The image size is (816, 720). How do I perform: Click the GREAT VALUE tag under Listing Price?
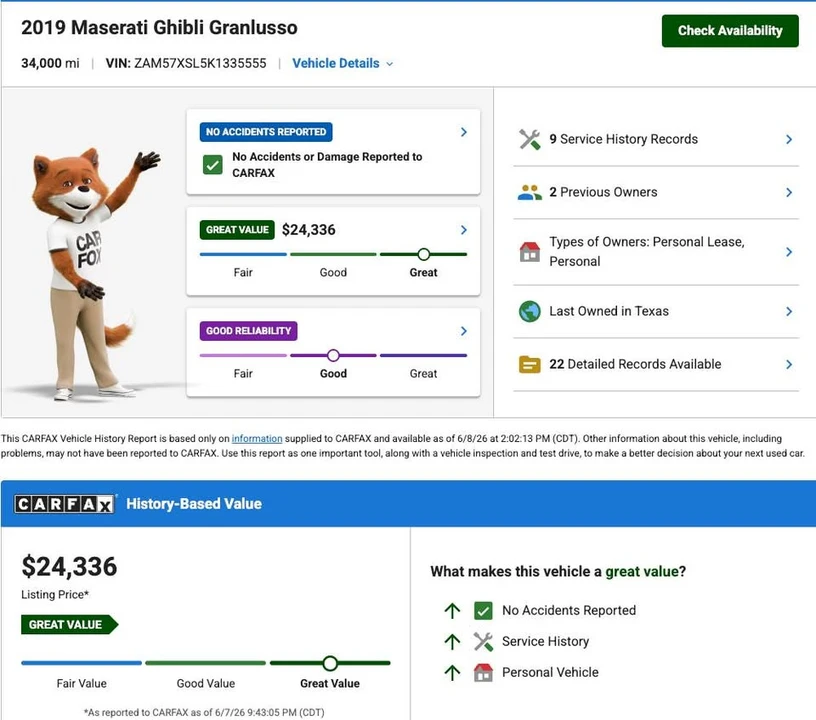coord(69,624)
